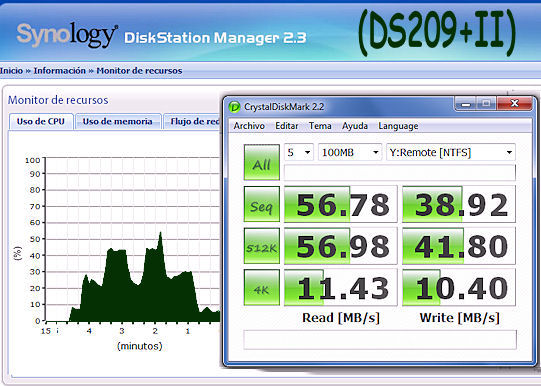Viewport: 541px width, 386px height.
Task: Open the Language menu
Action: click(398, 126)
